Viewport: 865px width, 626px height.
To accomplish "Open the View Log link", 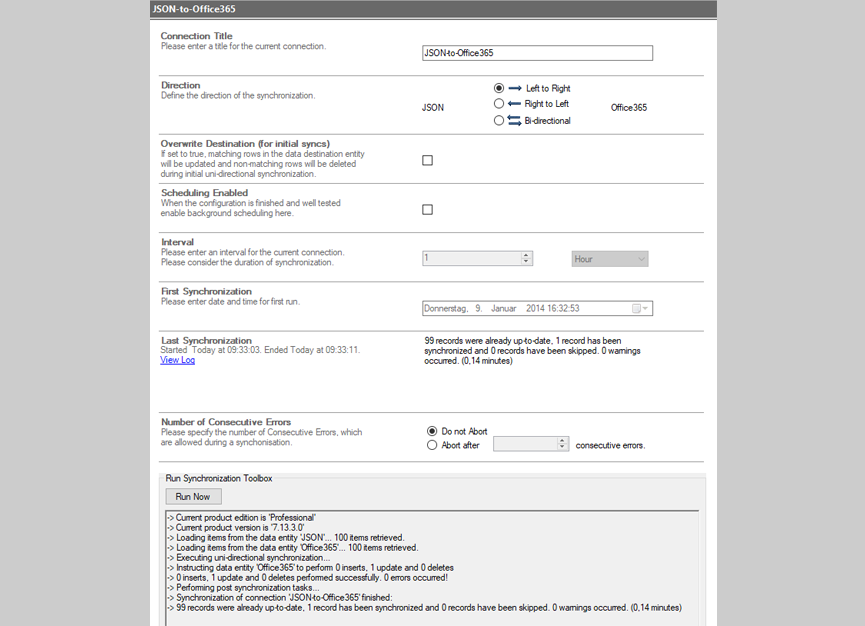I will 177,360.
